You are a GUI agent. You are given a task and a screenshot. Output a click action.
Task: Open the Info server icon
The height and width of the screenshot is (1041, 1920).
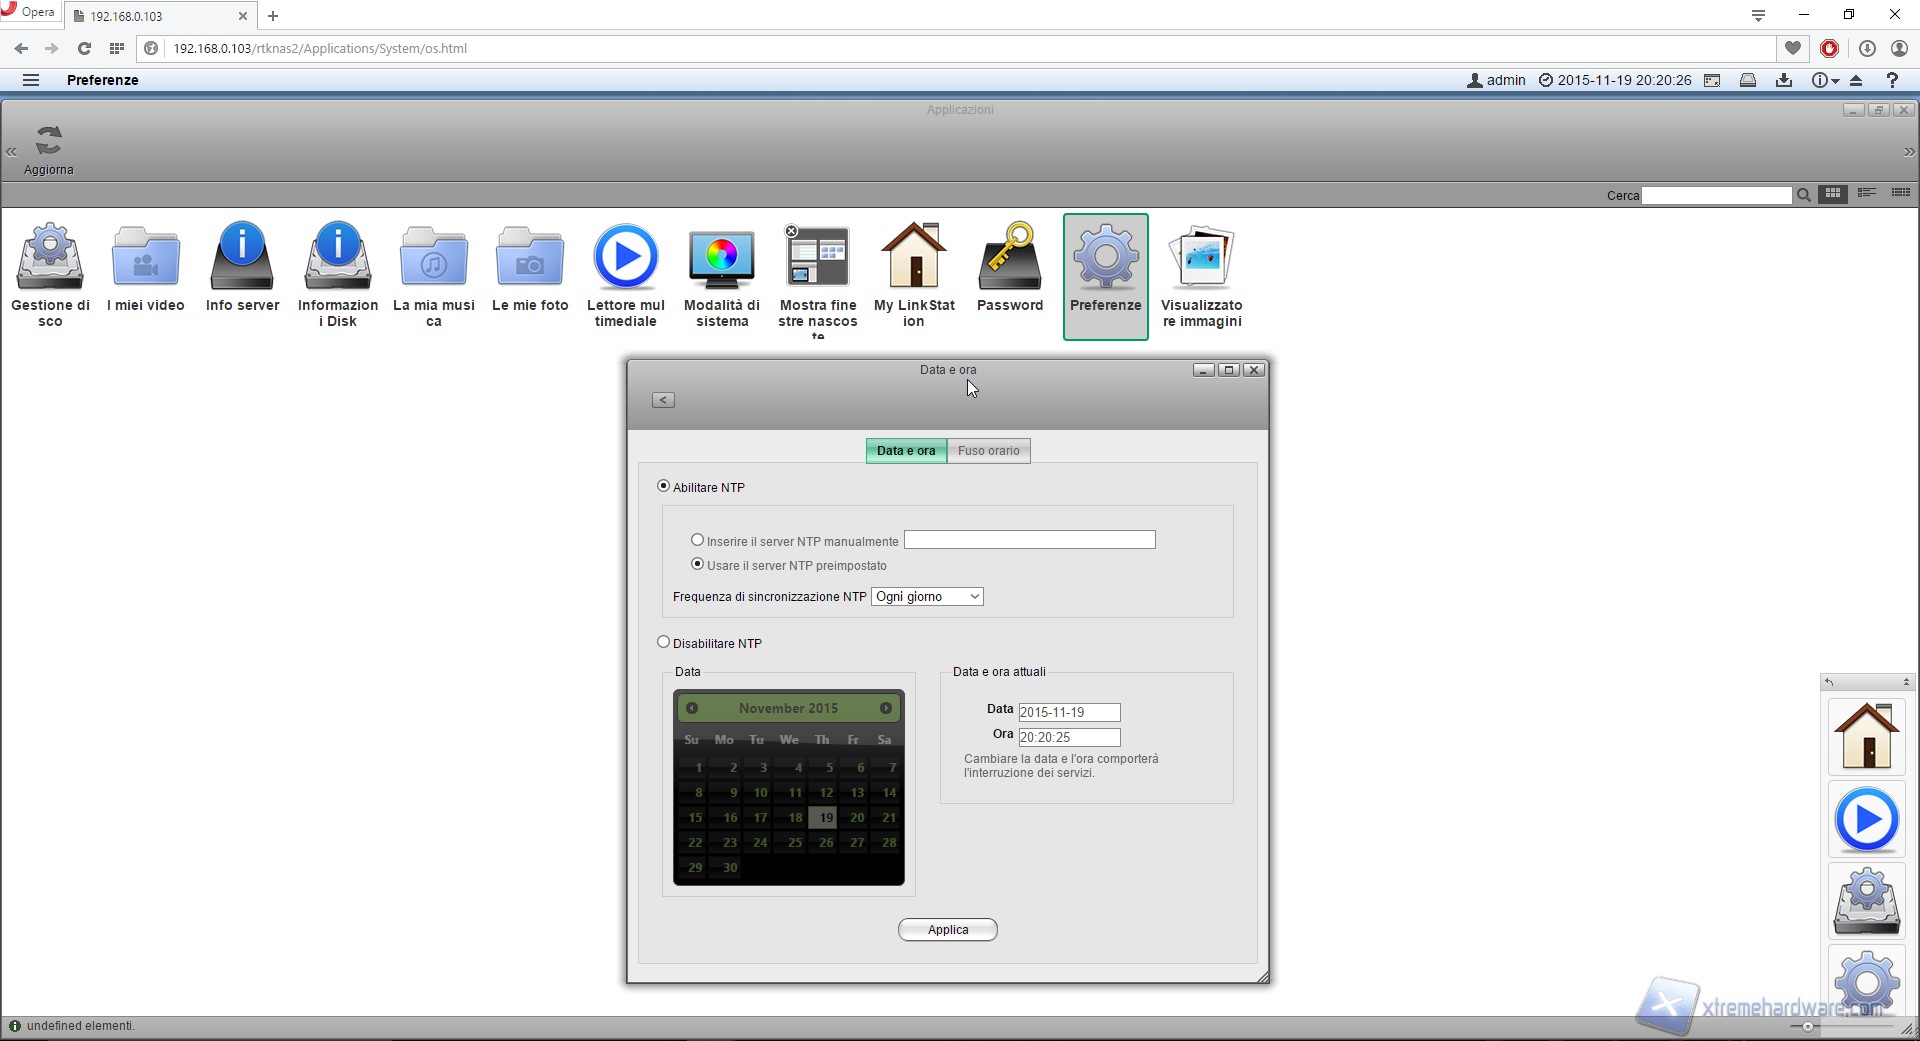pos(242,258)
